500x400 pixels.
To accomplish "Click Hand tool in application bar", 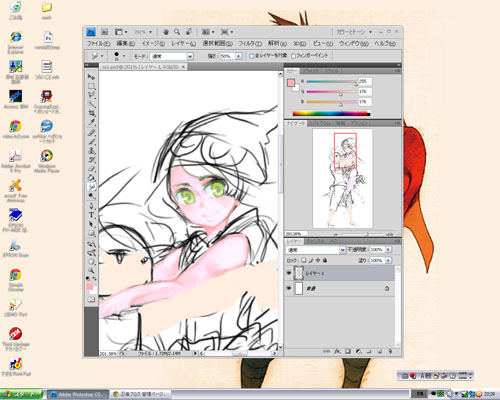I will pos(166,32).
